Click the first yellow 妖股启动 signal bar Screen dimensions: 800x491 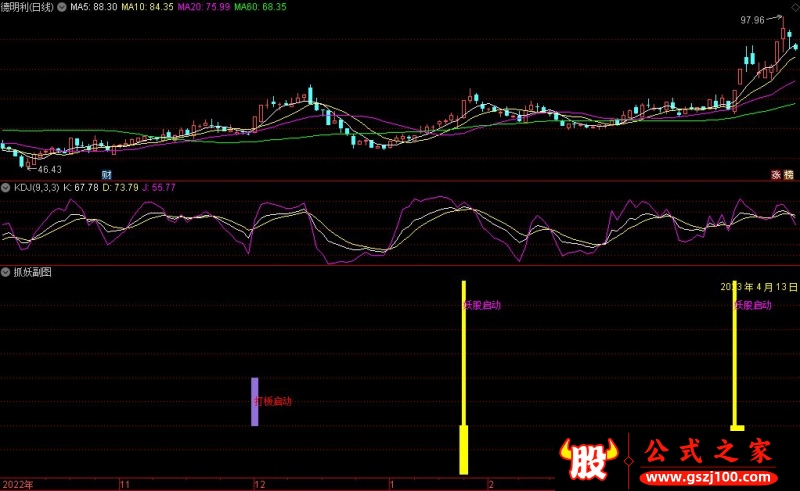pos(463,380)
